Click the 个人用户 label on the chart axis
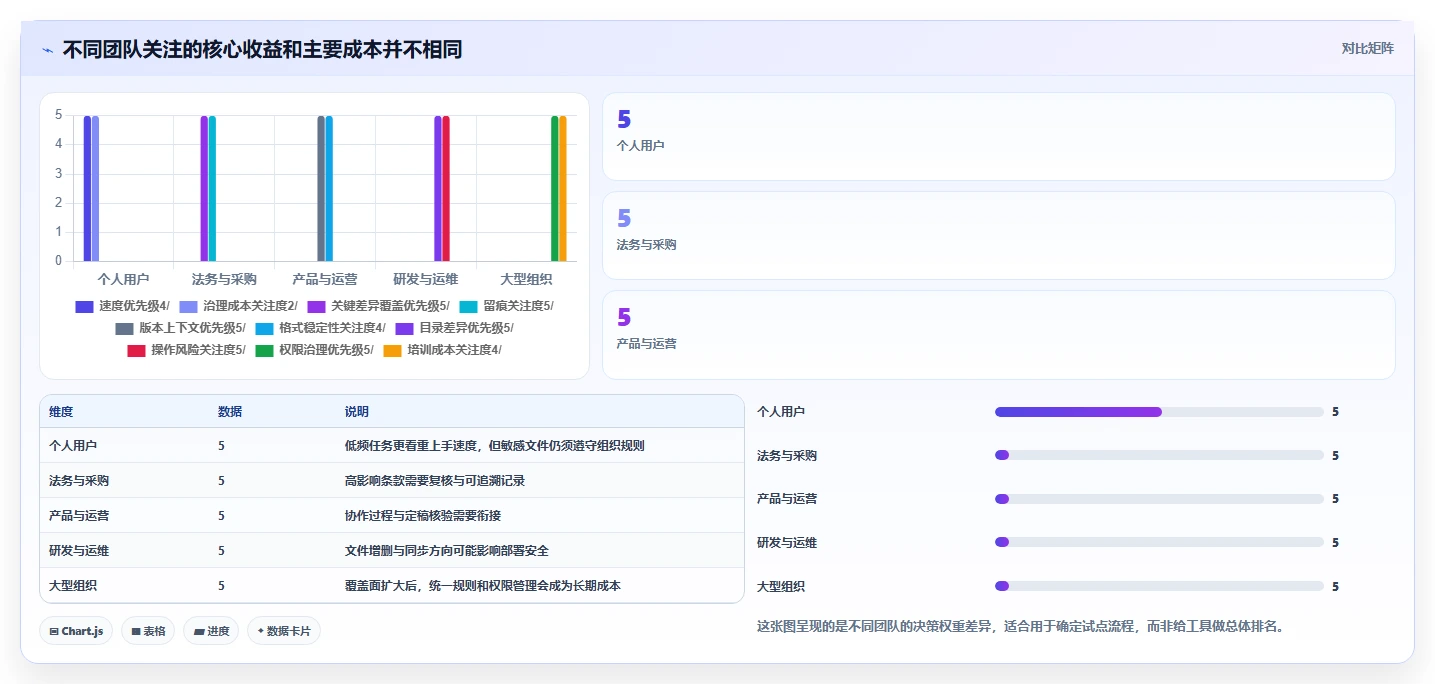 124,279
